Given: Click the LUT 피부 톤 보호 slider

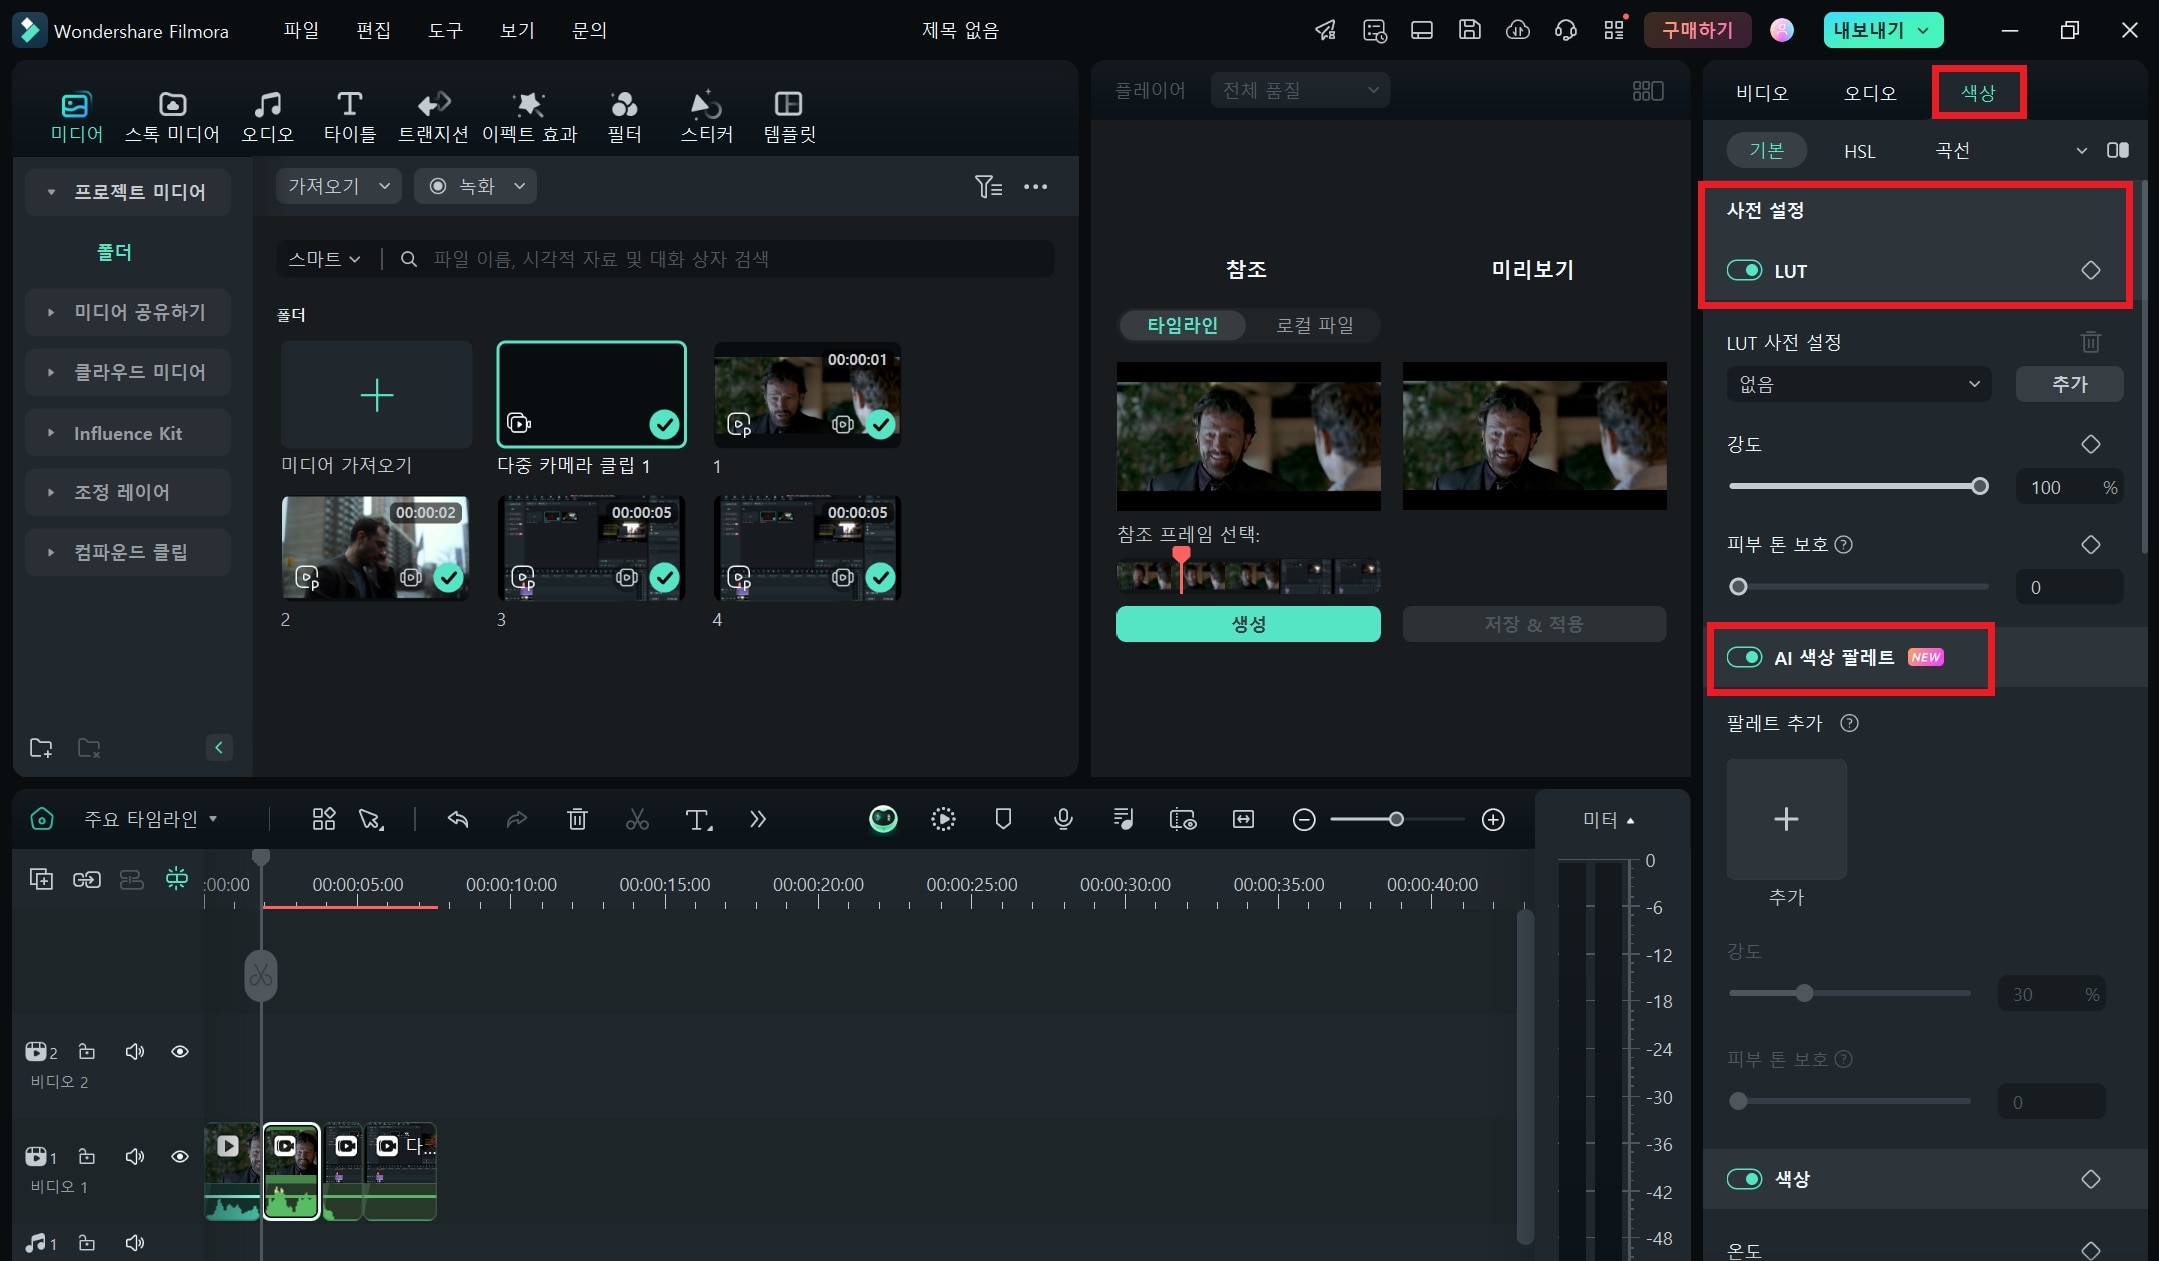Looking at the screenshot, I should click(x=1858, y=587).
